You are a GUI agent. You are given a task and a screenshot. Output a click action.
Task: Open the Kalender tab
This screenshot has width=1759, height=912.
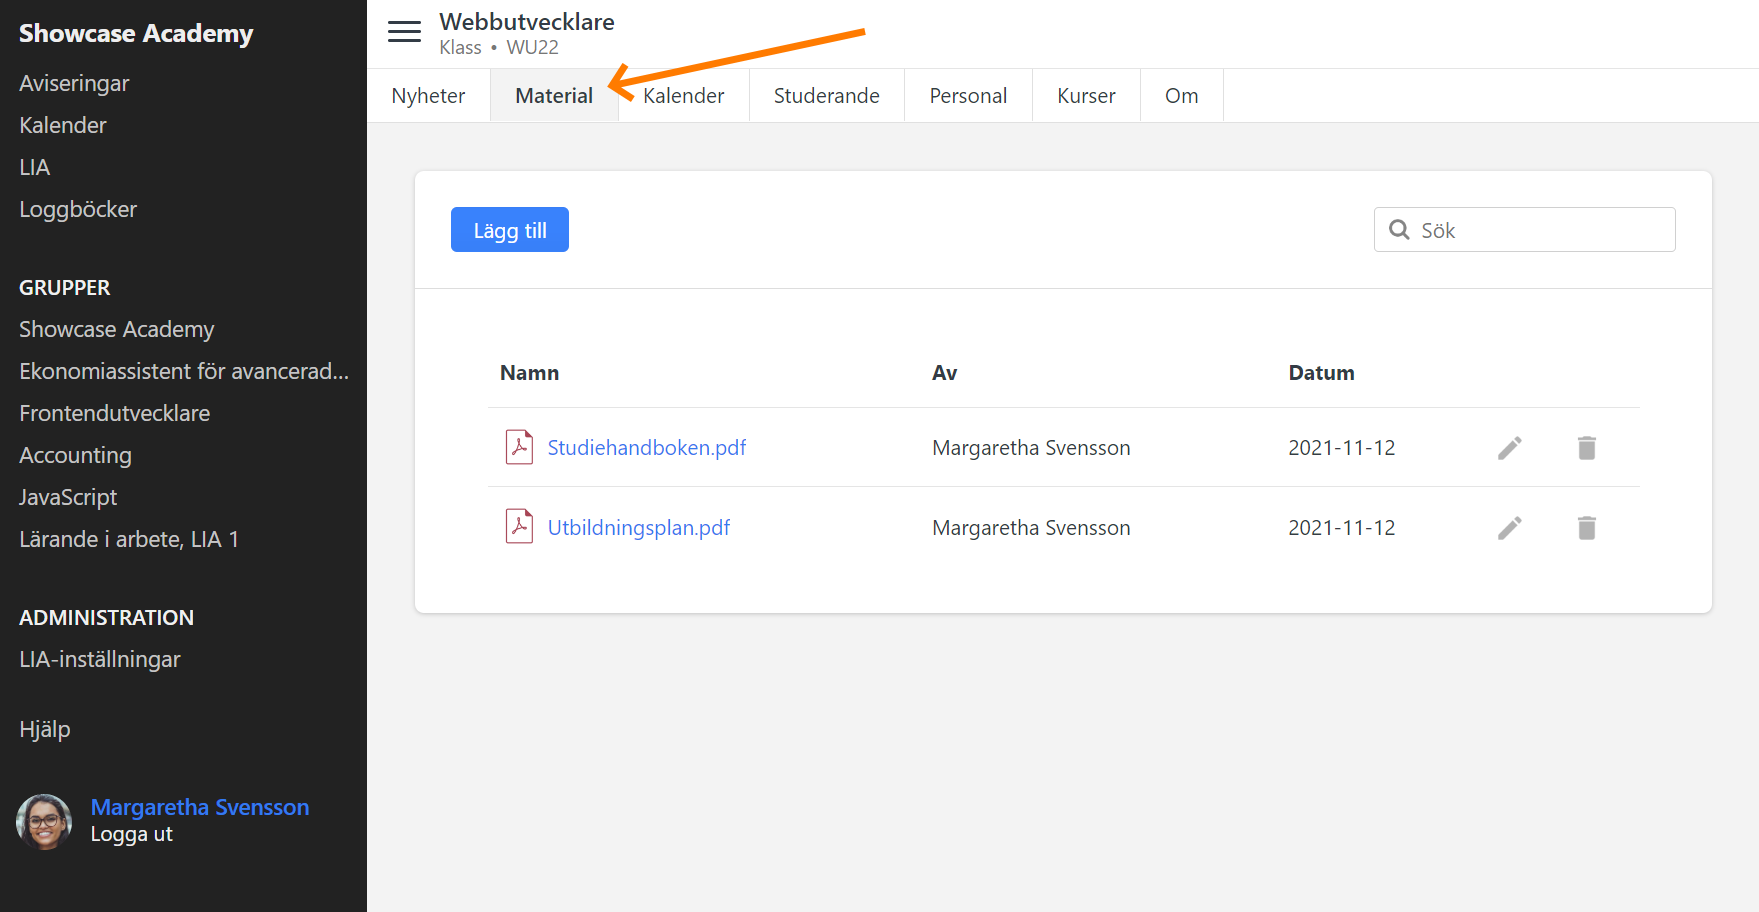pos(684,96)
